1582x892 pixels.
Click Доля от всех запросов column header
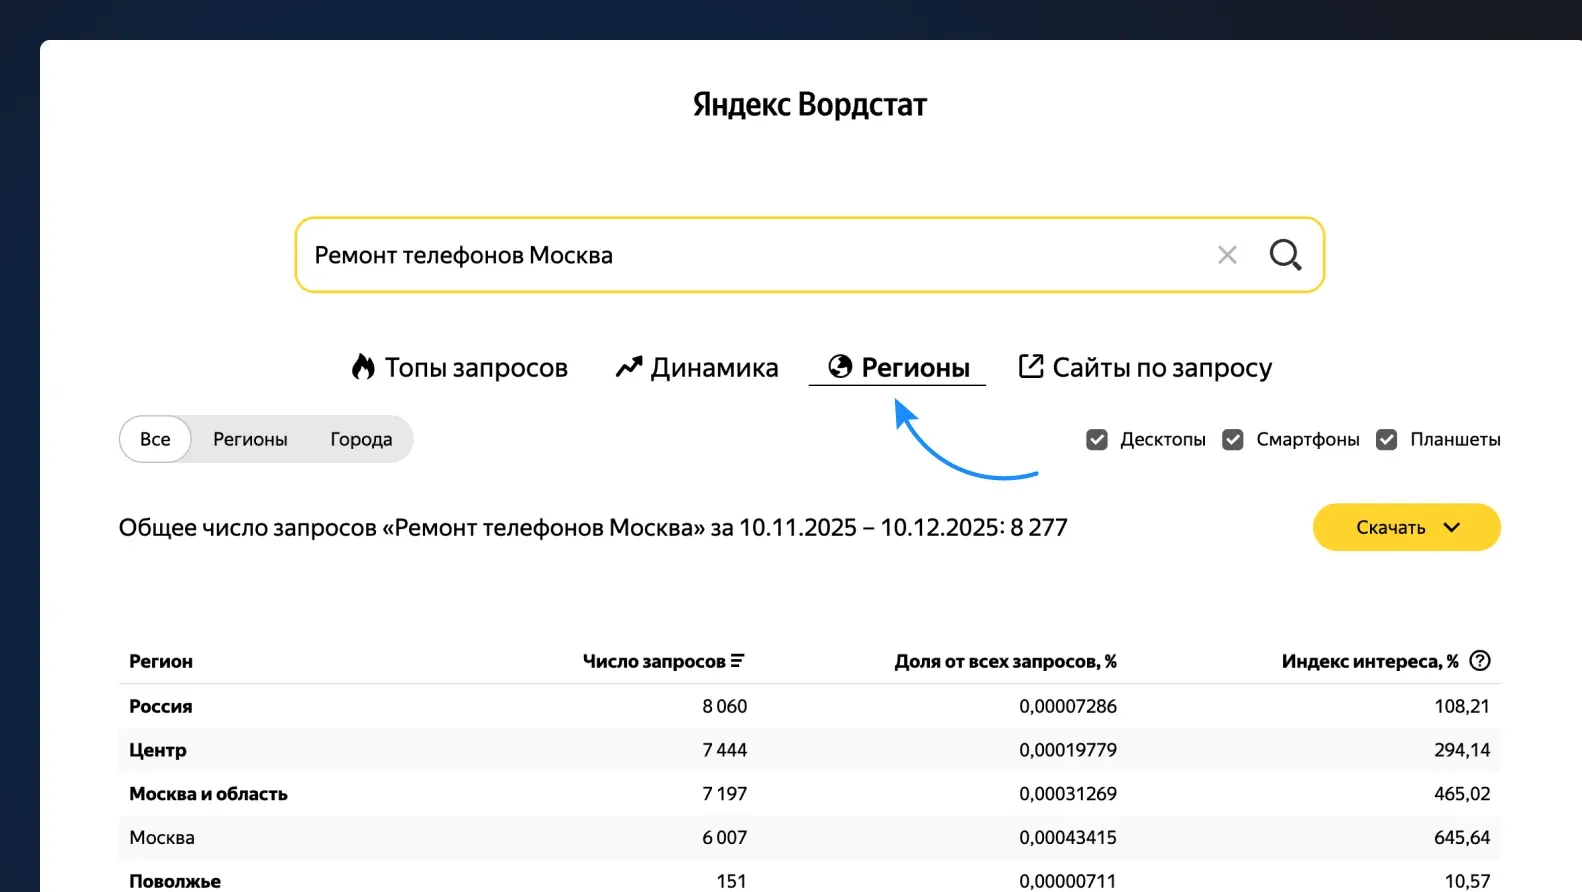coord(1005,661)
